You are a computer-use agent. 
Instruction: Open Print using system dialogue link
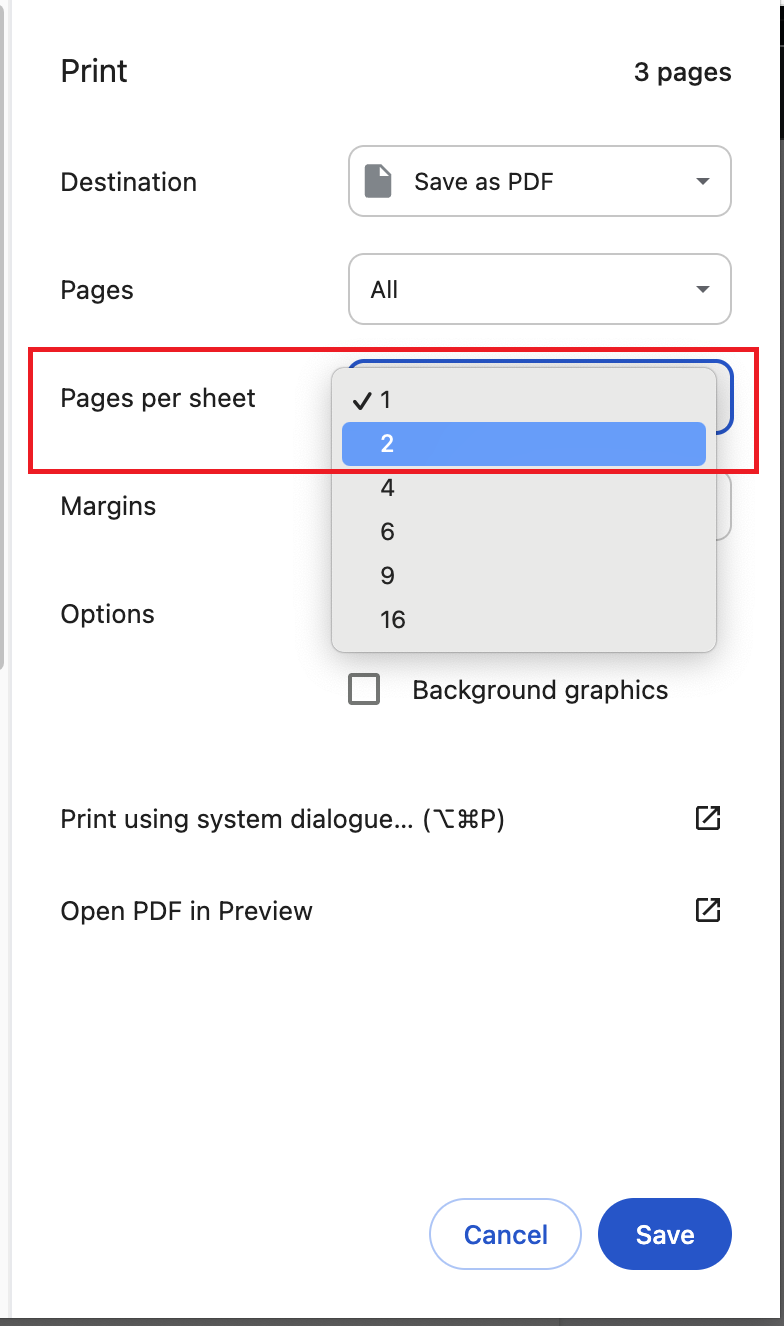coord(283,819)
